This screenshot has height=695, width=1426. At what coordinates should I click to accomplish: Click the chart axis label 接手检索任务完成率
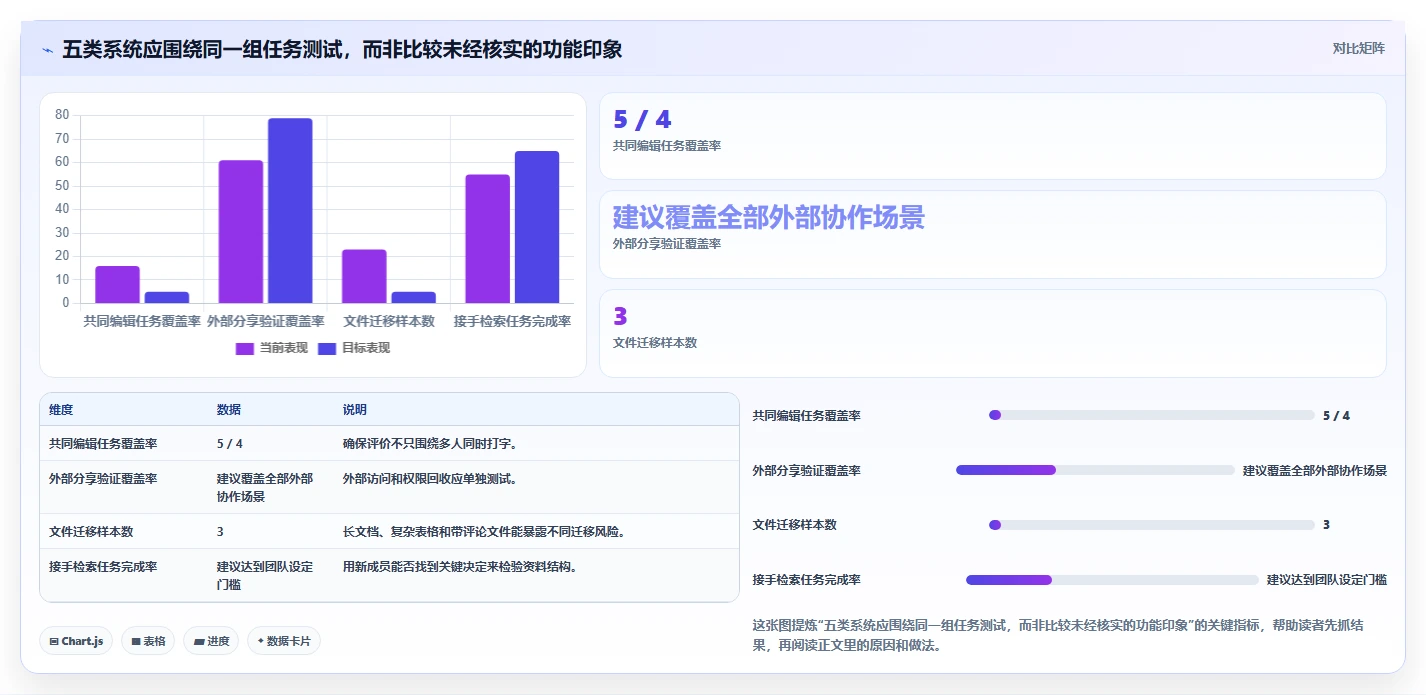[x=512, y=322]
